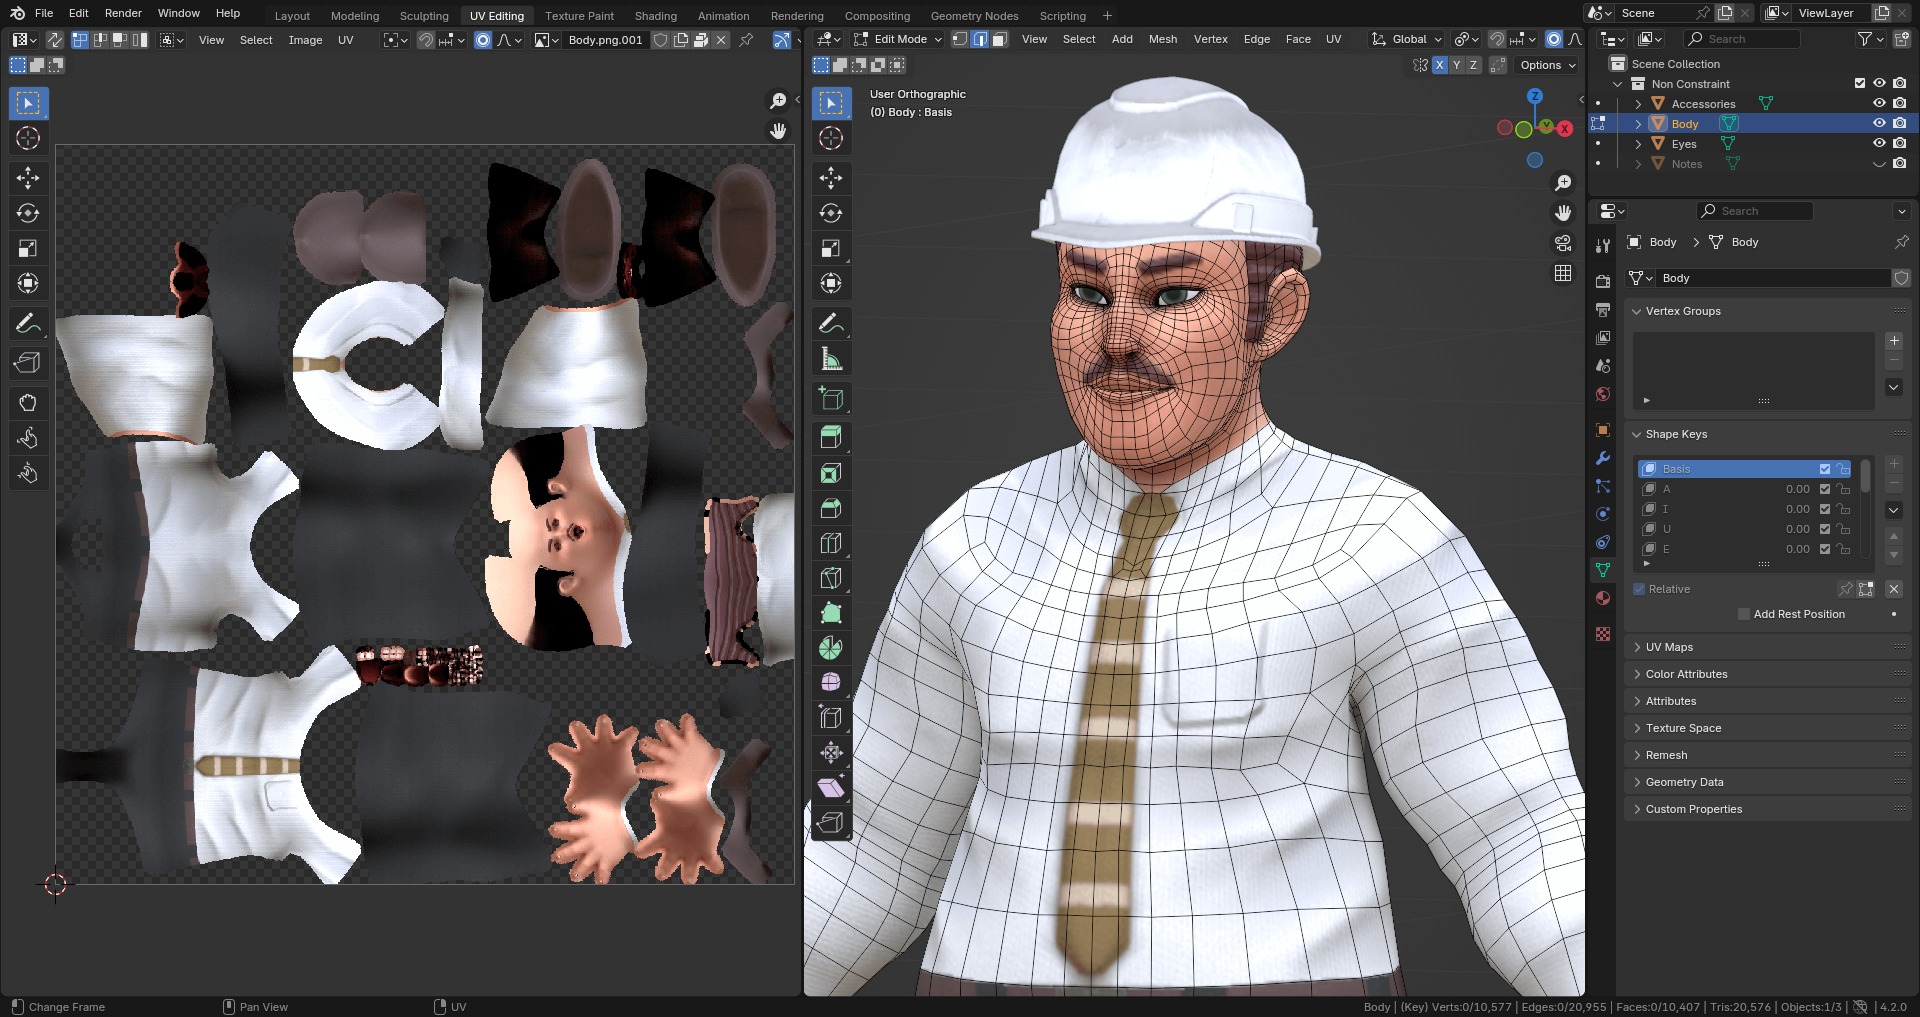Viewport: 1920px width, 1017px height.
Task: Toggle the Relative shape keys checkbox
Action: [1639, 589]
